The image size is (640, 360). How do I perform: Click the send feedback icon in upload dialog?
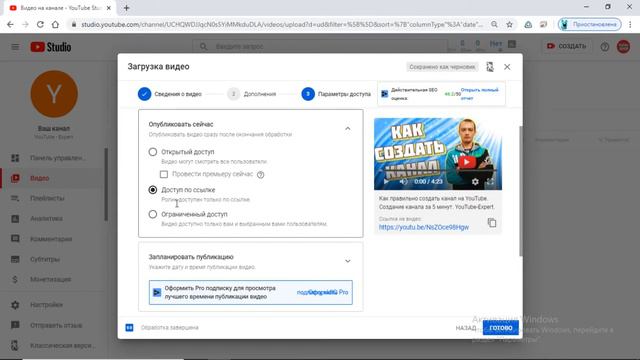(x=490, y=67)
